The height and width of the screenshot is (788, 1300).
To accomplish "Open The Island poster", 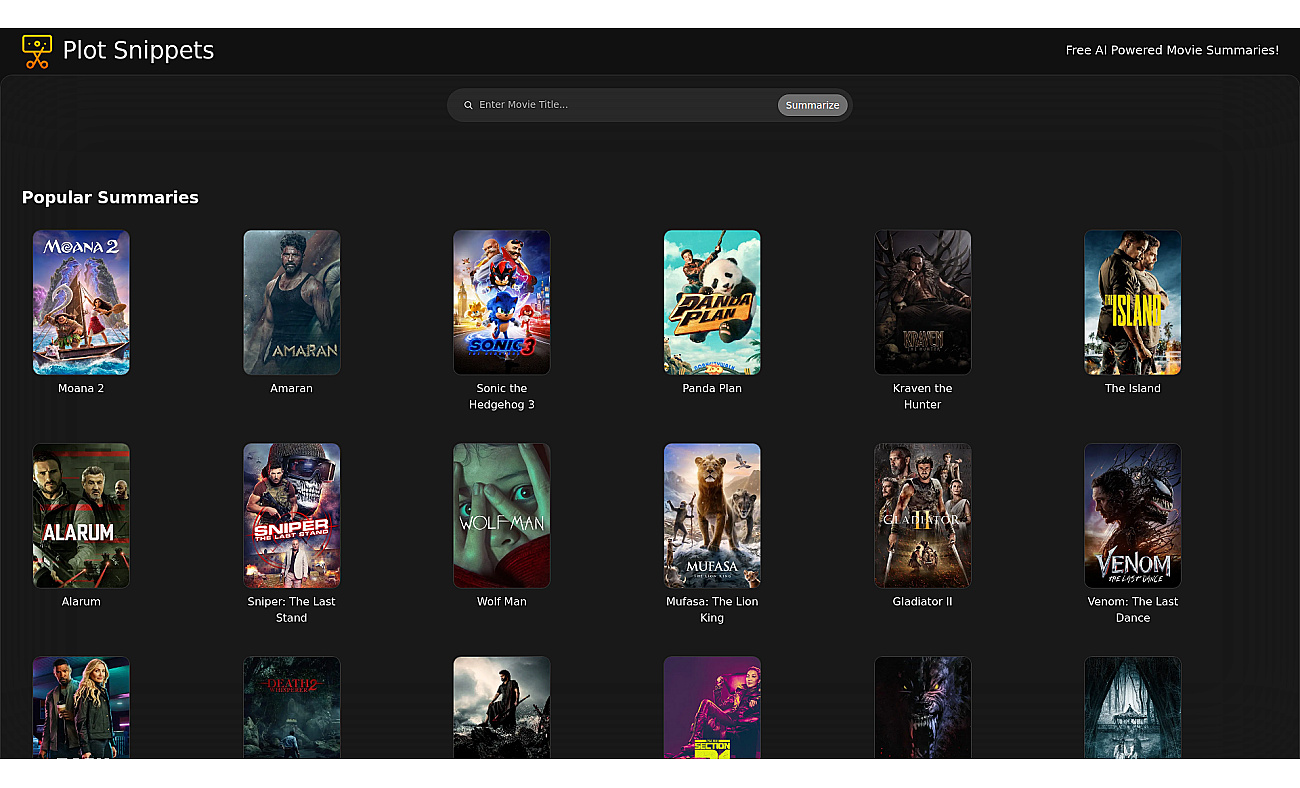I will (1133, 303).
